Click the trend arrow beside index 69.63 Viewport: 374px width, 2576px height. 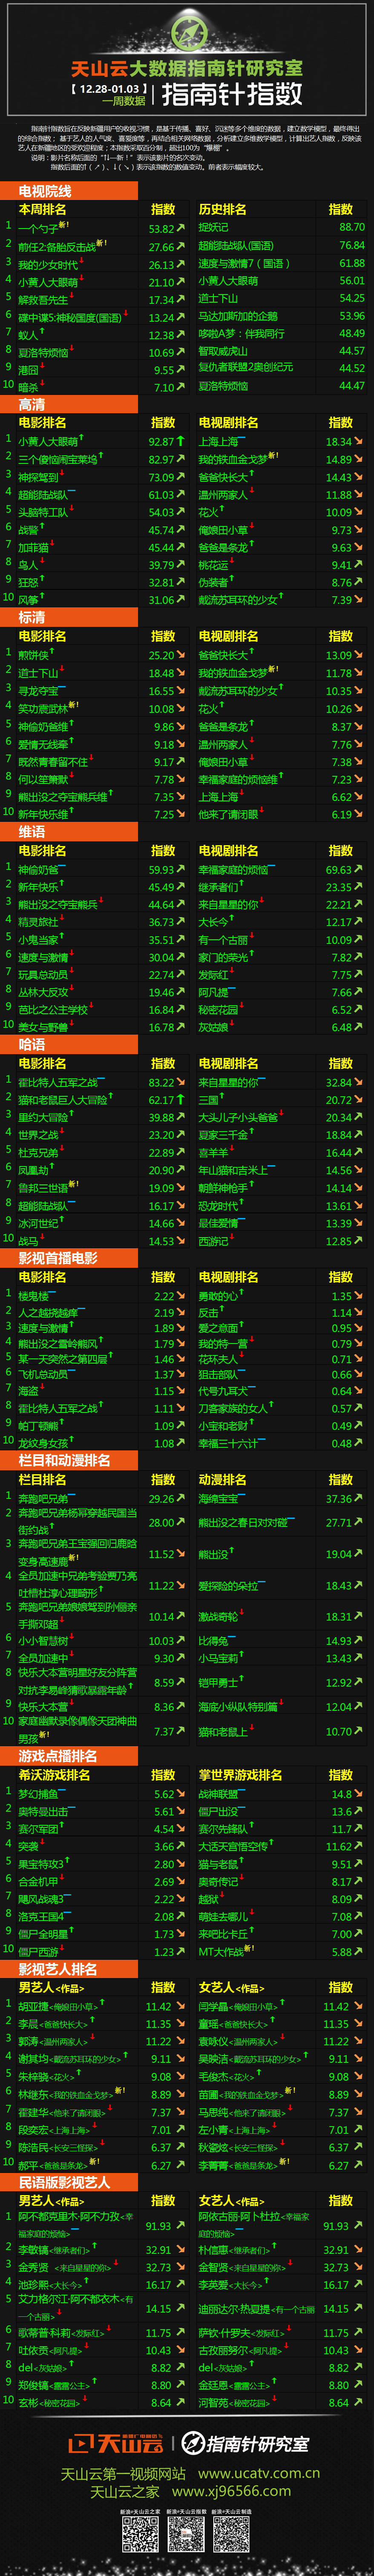[x=358, y=869]
